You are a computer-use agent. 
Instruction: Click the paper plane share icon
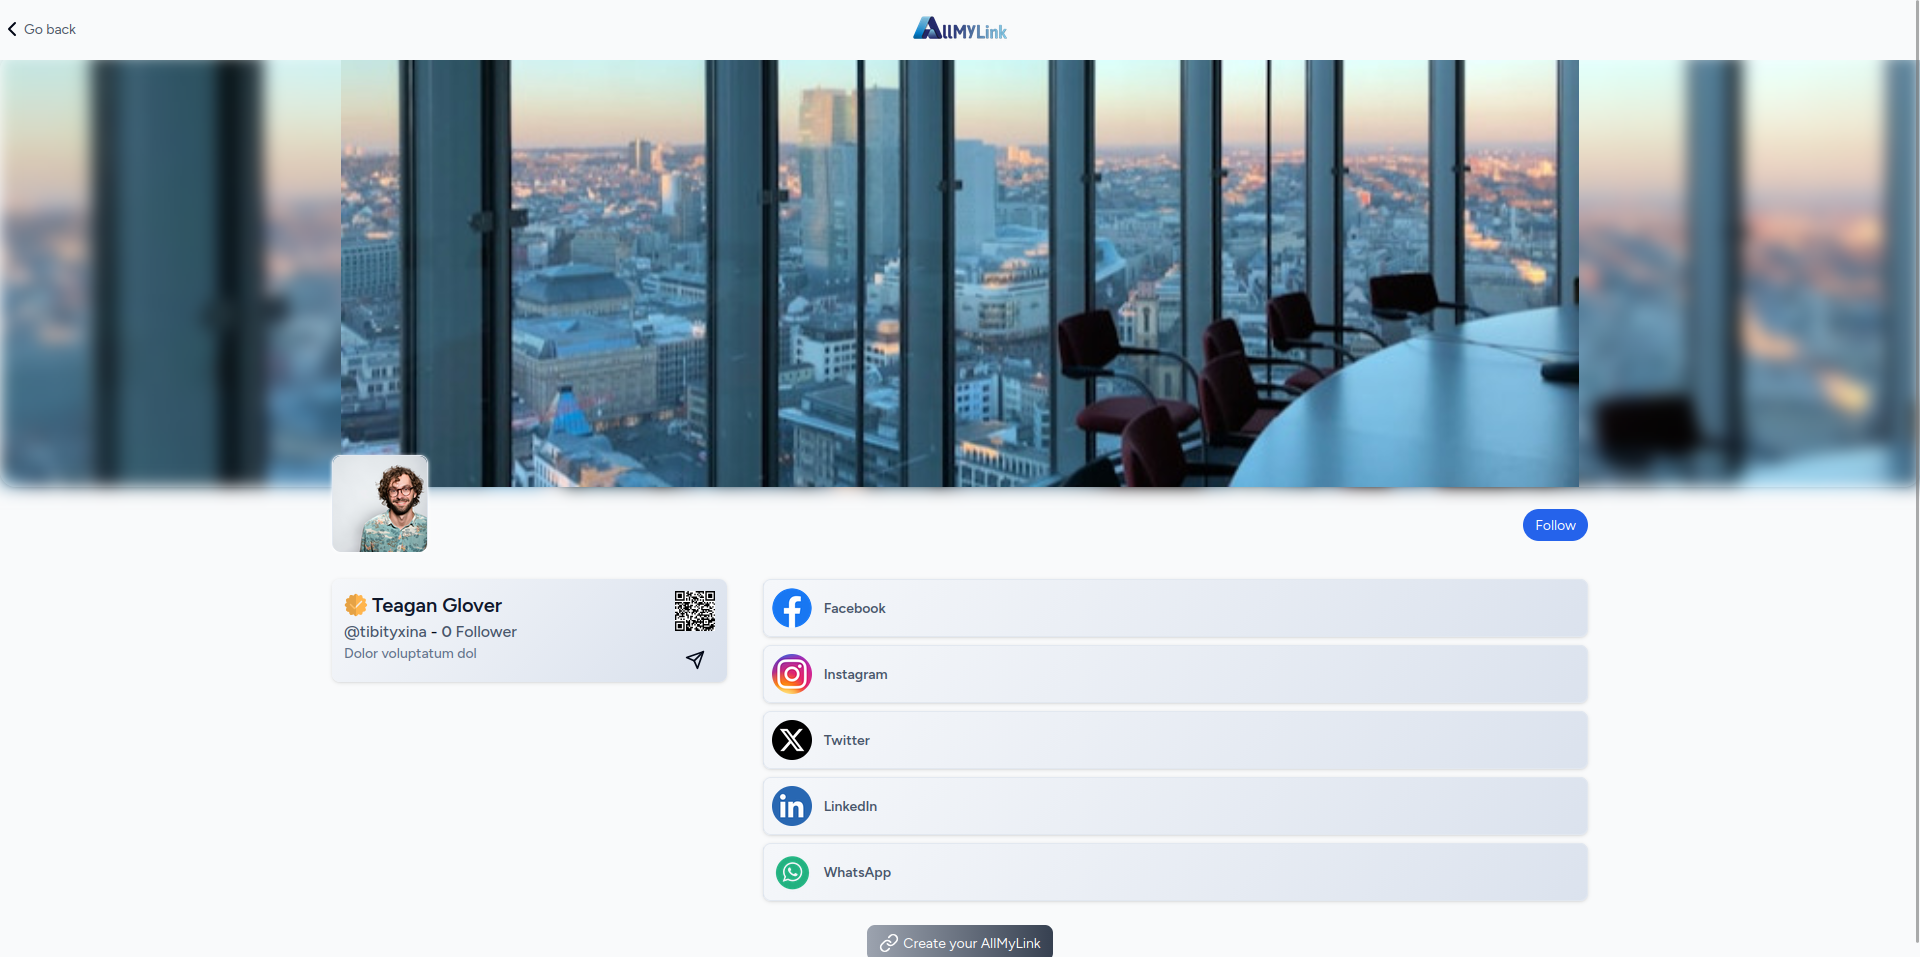pyautogui.click(x=695, y=659)
